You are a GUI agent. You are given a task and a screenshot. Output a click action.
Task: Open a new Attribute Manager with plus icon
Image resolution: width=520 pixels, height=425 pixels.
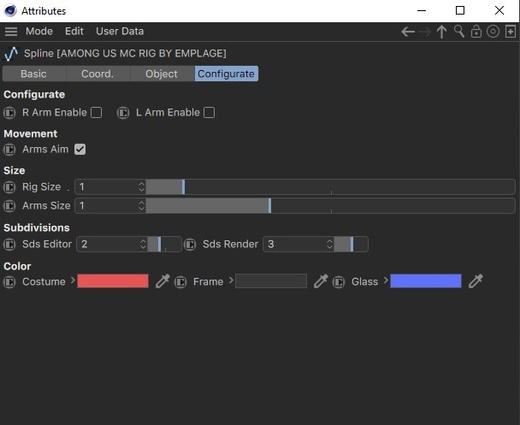(x=510, y=31)
